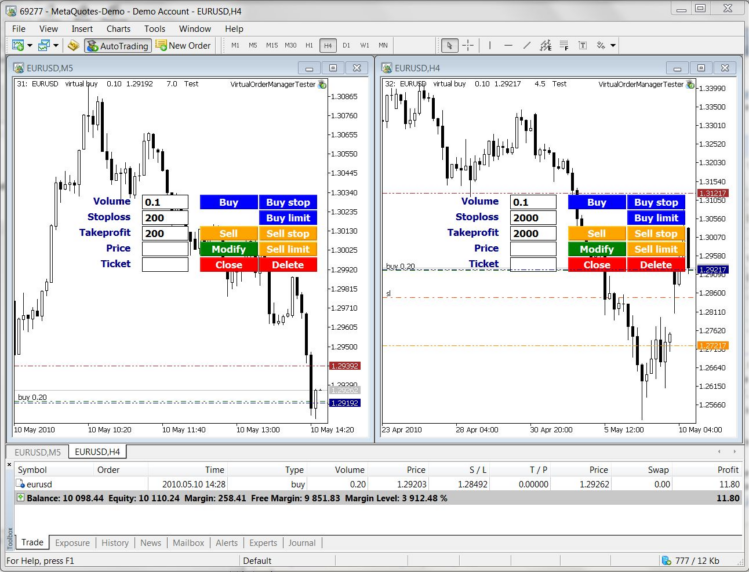The height and width of the screenshot is (572, 749).
Task: Click the Takeprofit field in the H4 chart panel
Action: [x=534, y=234]
